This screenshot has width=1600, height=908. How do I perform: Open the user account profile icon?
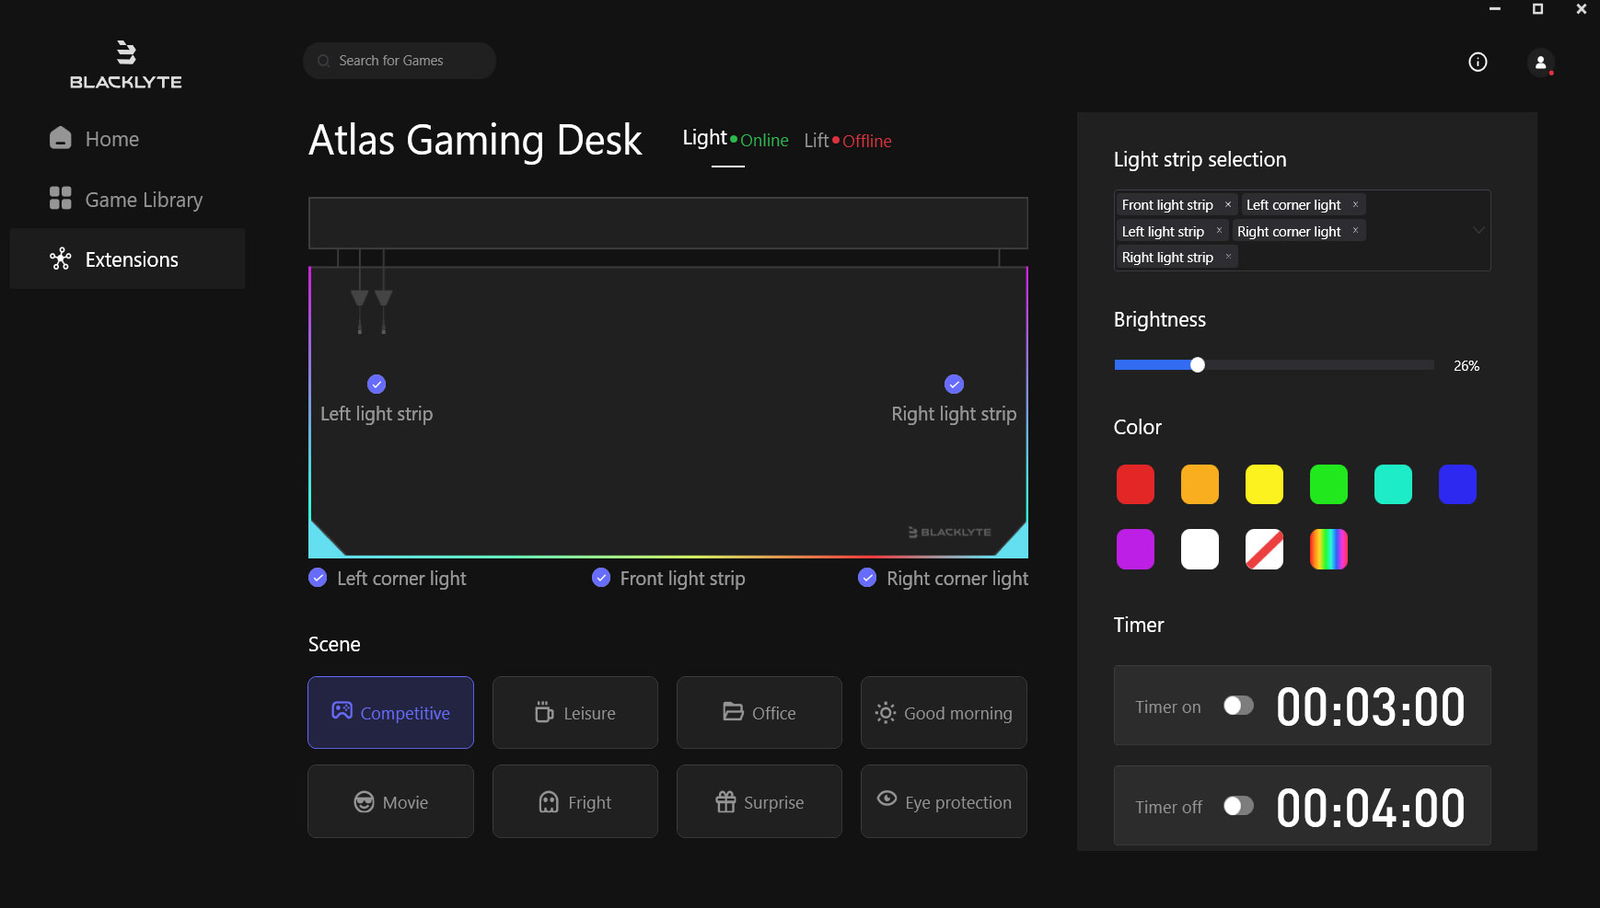pos(1540,62)
